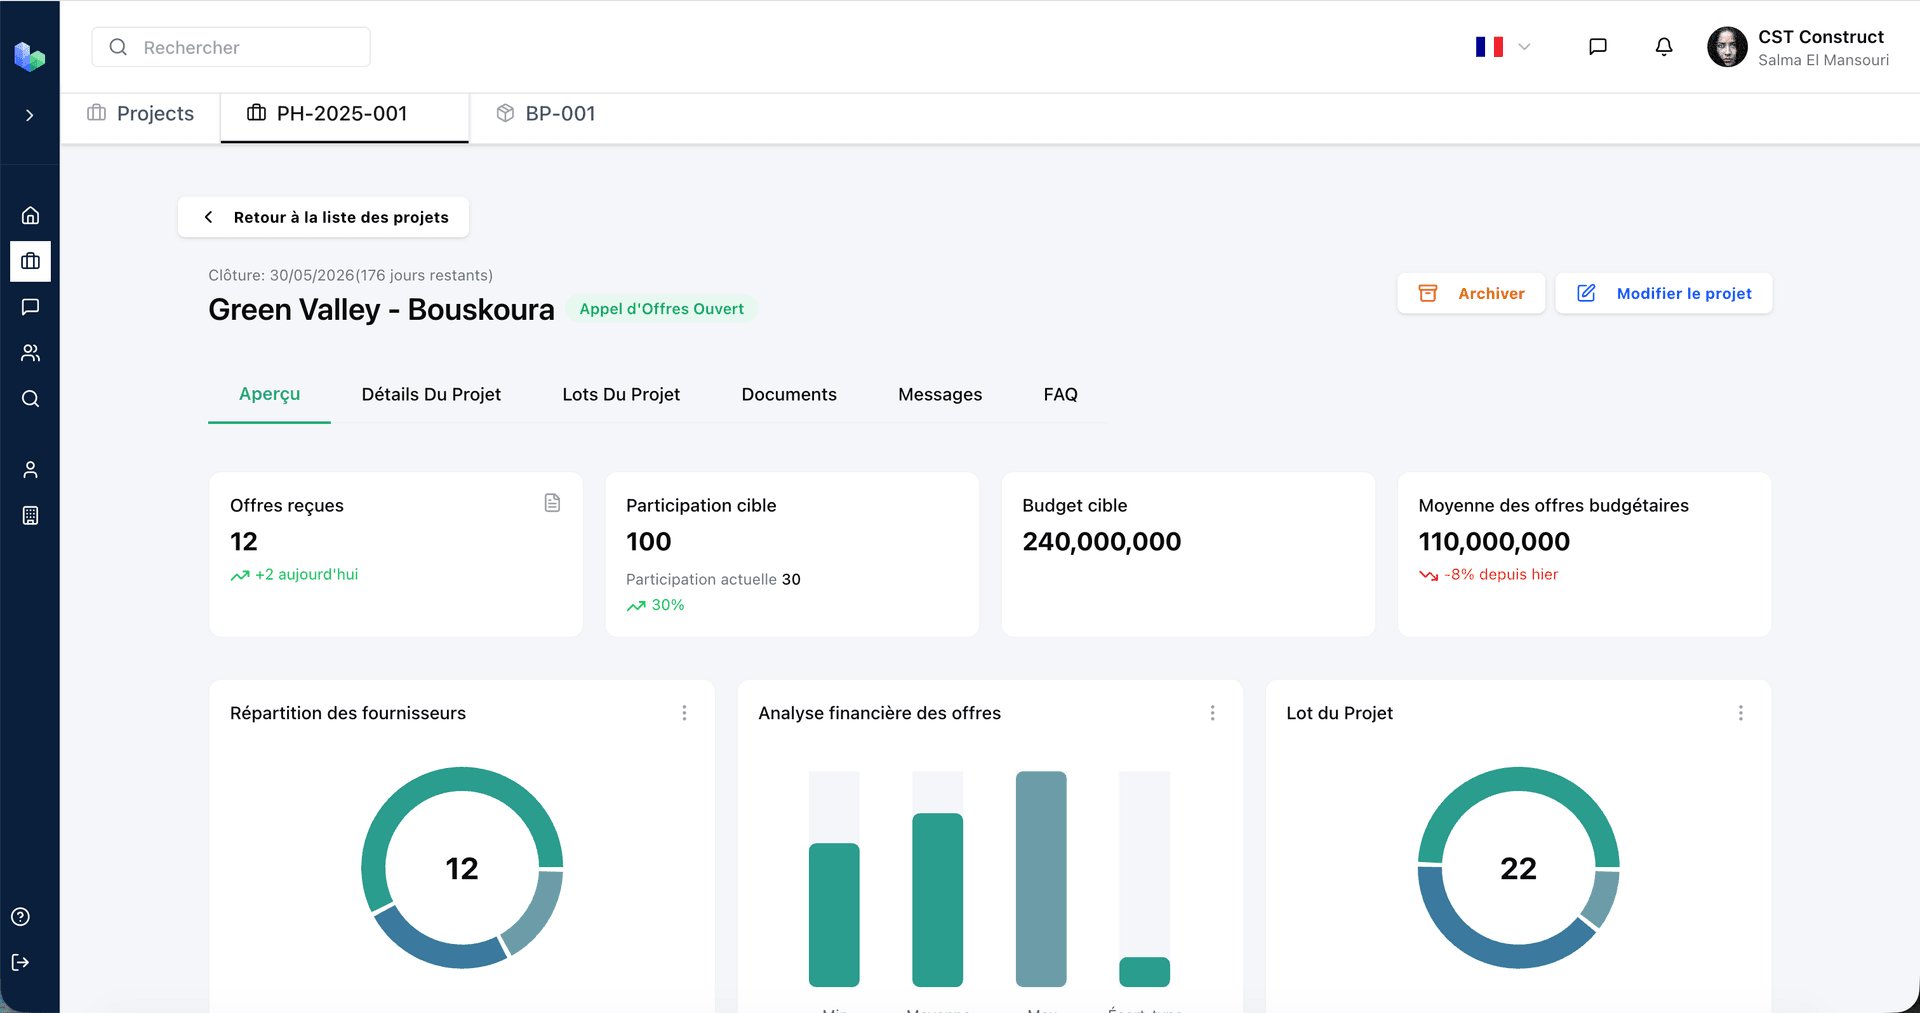Click the logout icon at the sidebar bottom
The width and height of the screenshot is (1920, 1013).
pyautogui.click(x=22, y=962)
